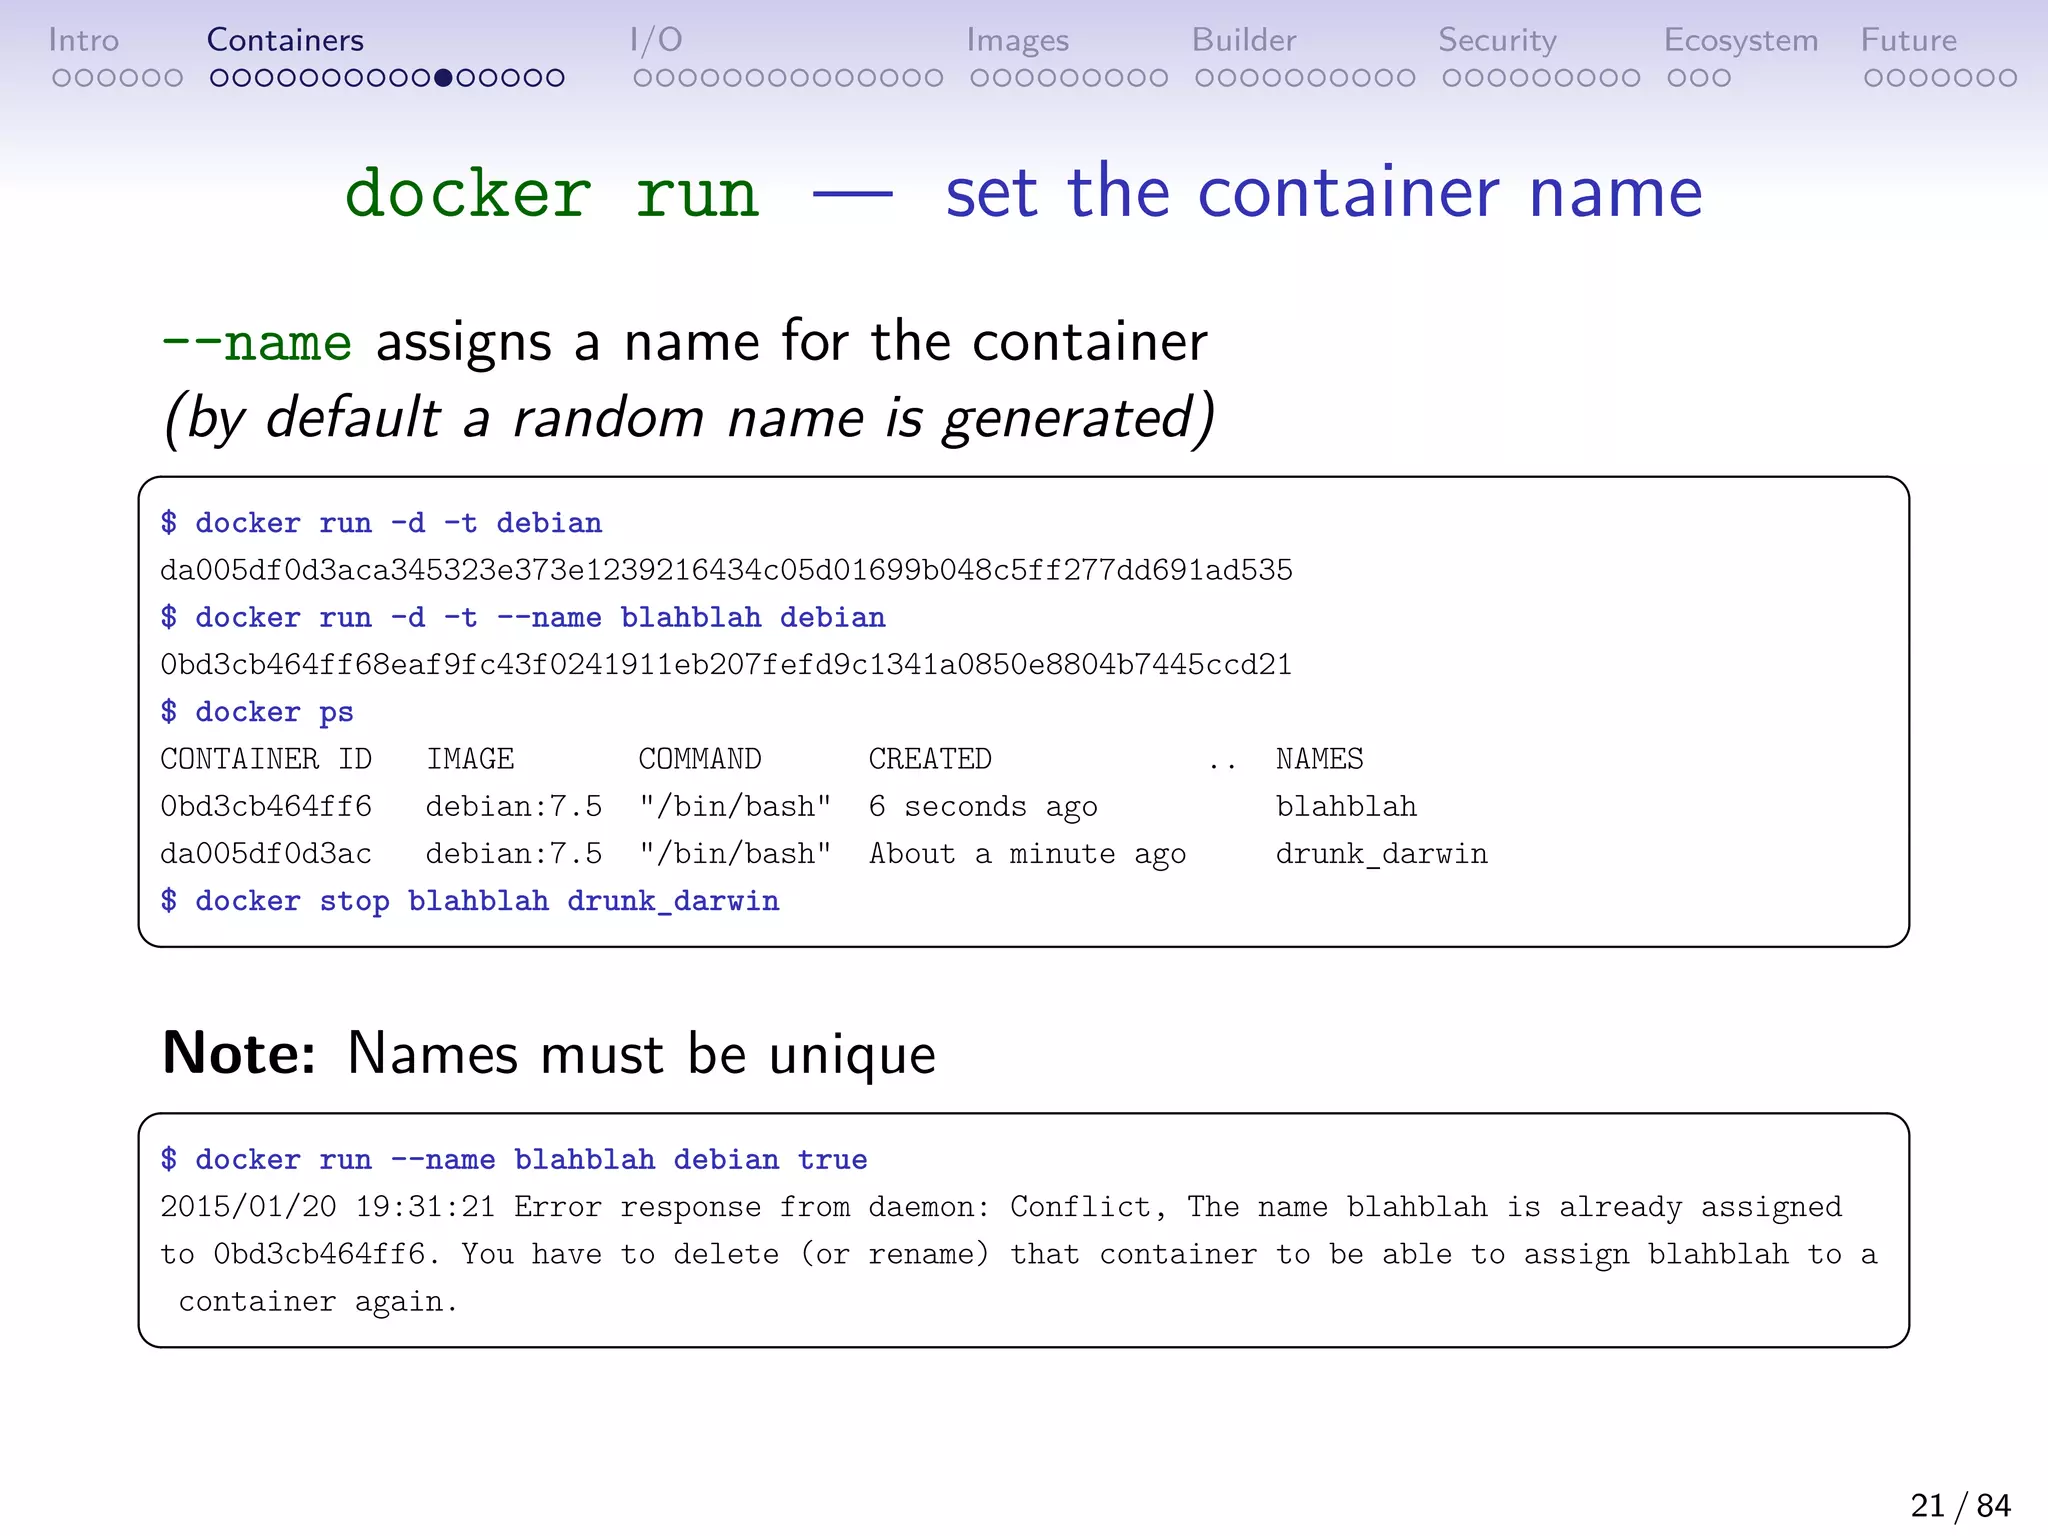Click the 21 / 84 page counter
2048x1536 pixels.
click(1959, 1505)
